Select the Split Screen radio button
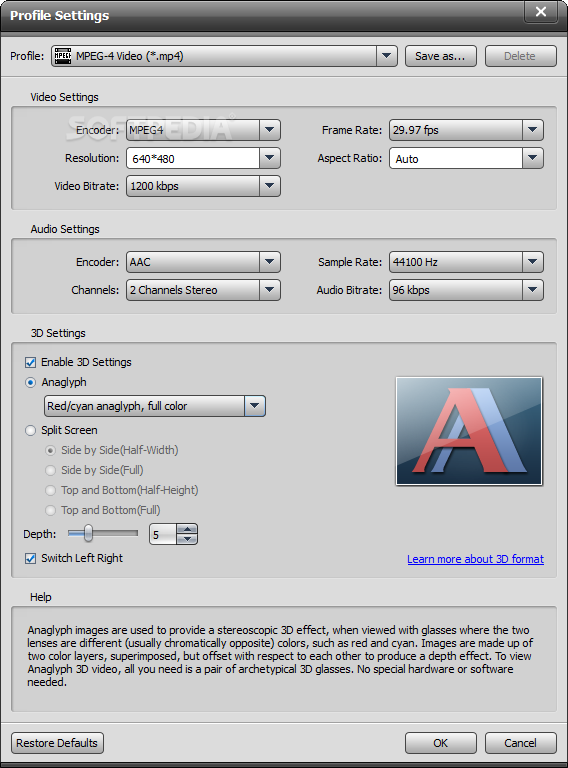 point(30,431)
